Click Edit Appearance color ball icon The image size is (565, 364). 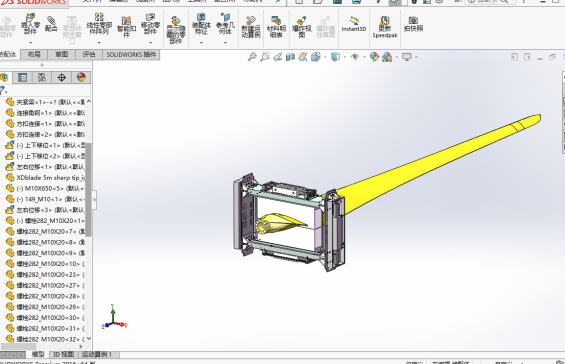tap(374, 57)
